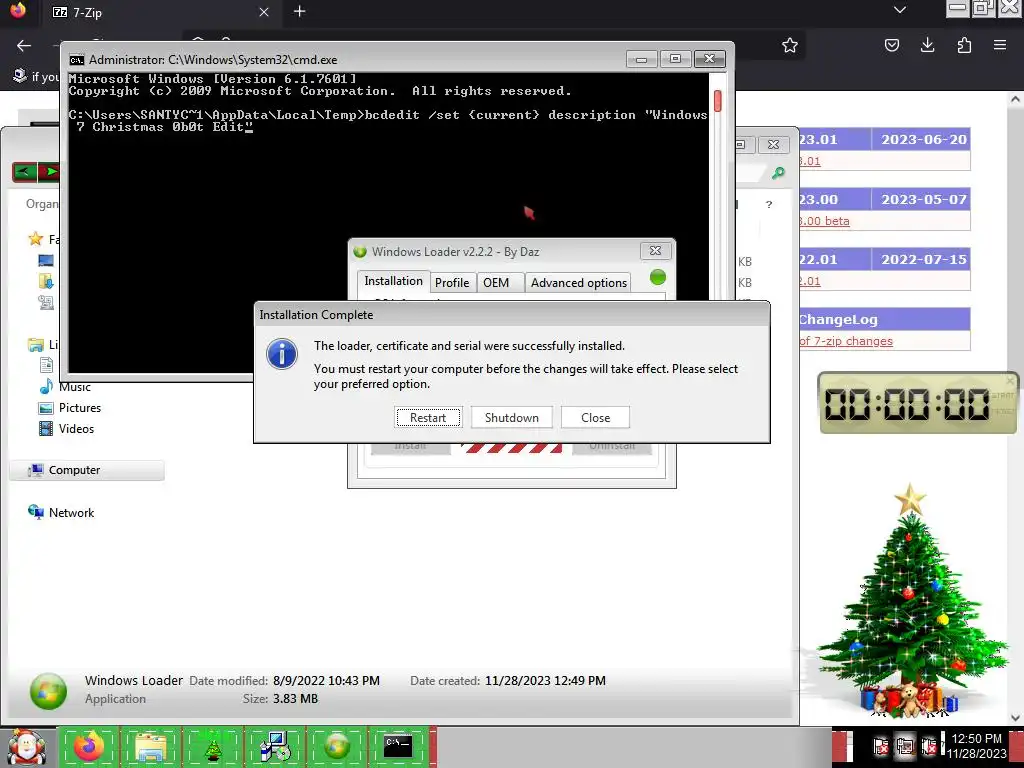1024x768 pixels.
Task: Click green status indicator in Windows Loader
Action: pyautogui.click(x=658, y=278)
